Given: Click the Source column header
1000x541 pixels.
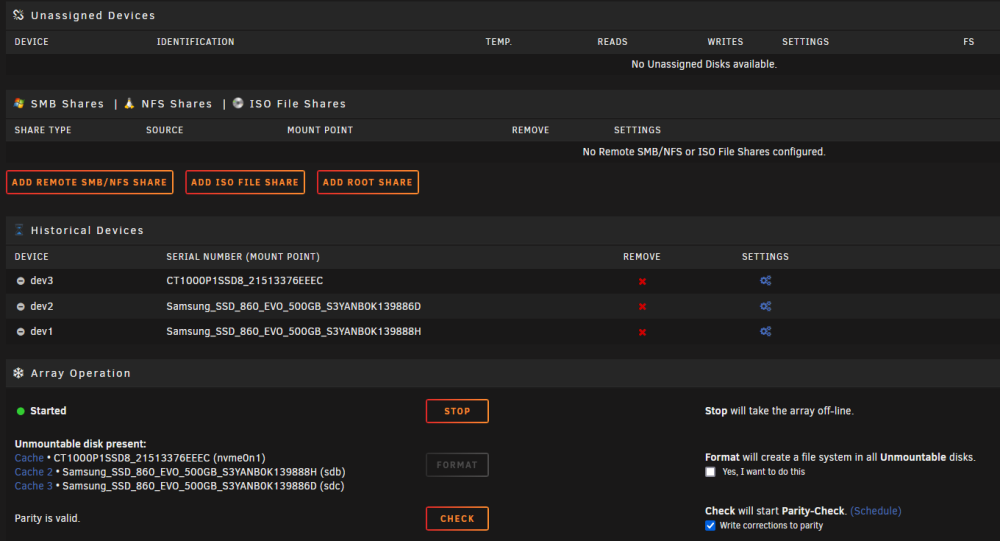Looking at the screenshot, I should coord(165,130).
